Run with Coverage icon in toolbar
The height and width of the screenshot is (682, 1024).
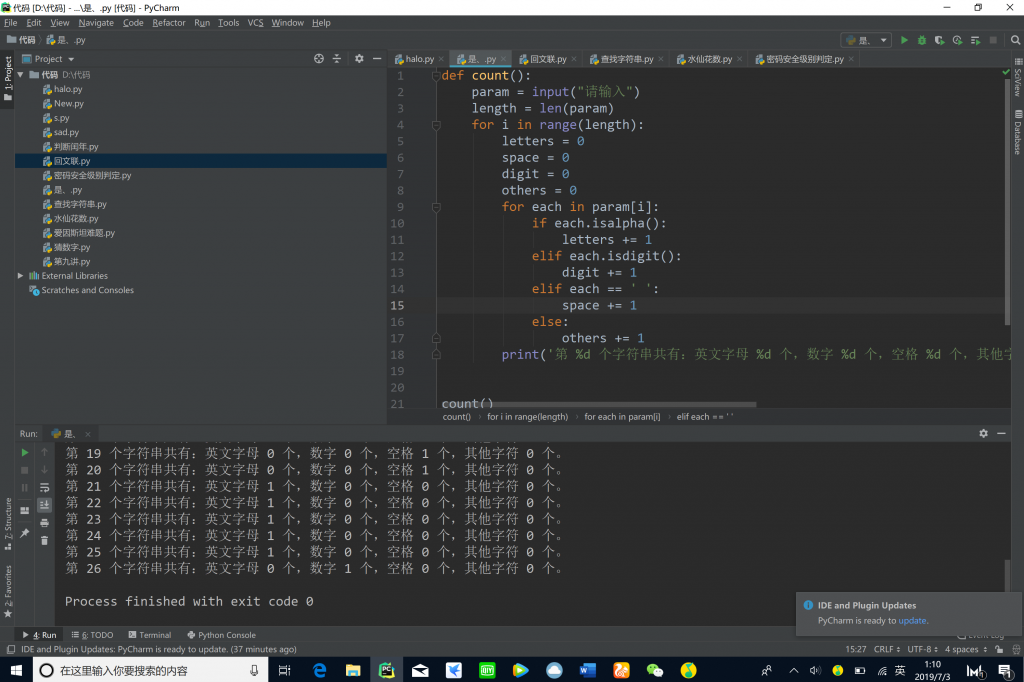pyautogui.click(x=940, y=40)
